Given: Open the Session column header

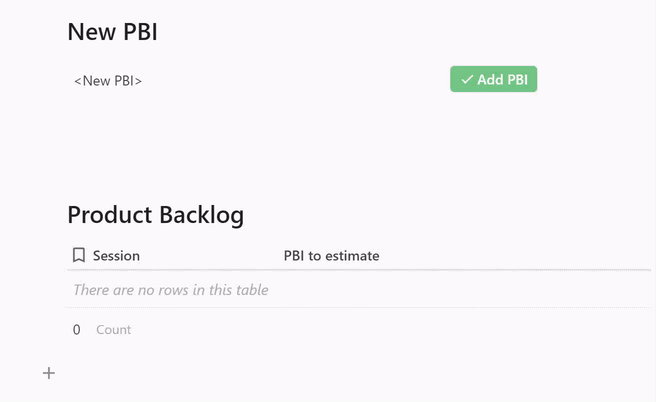Looking at the screenshot, I should [116, 255].
